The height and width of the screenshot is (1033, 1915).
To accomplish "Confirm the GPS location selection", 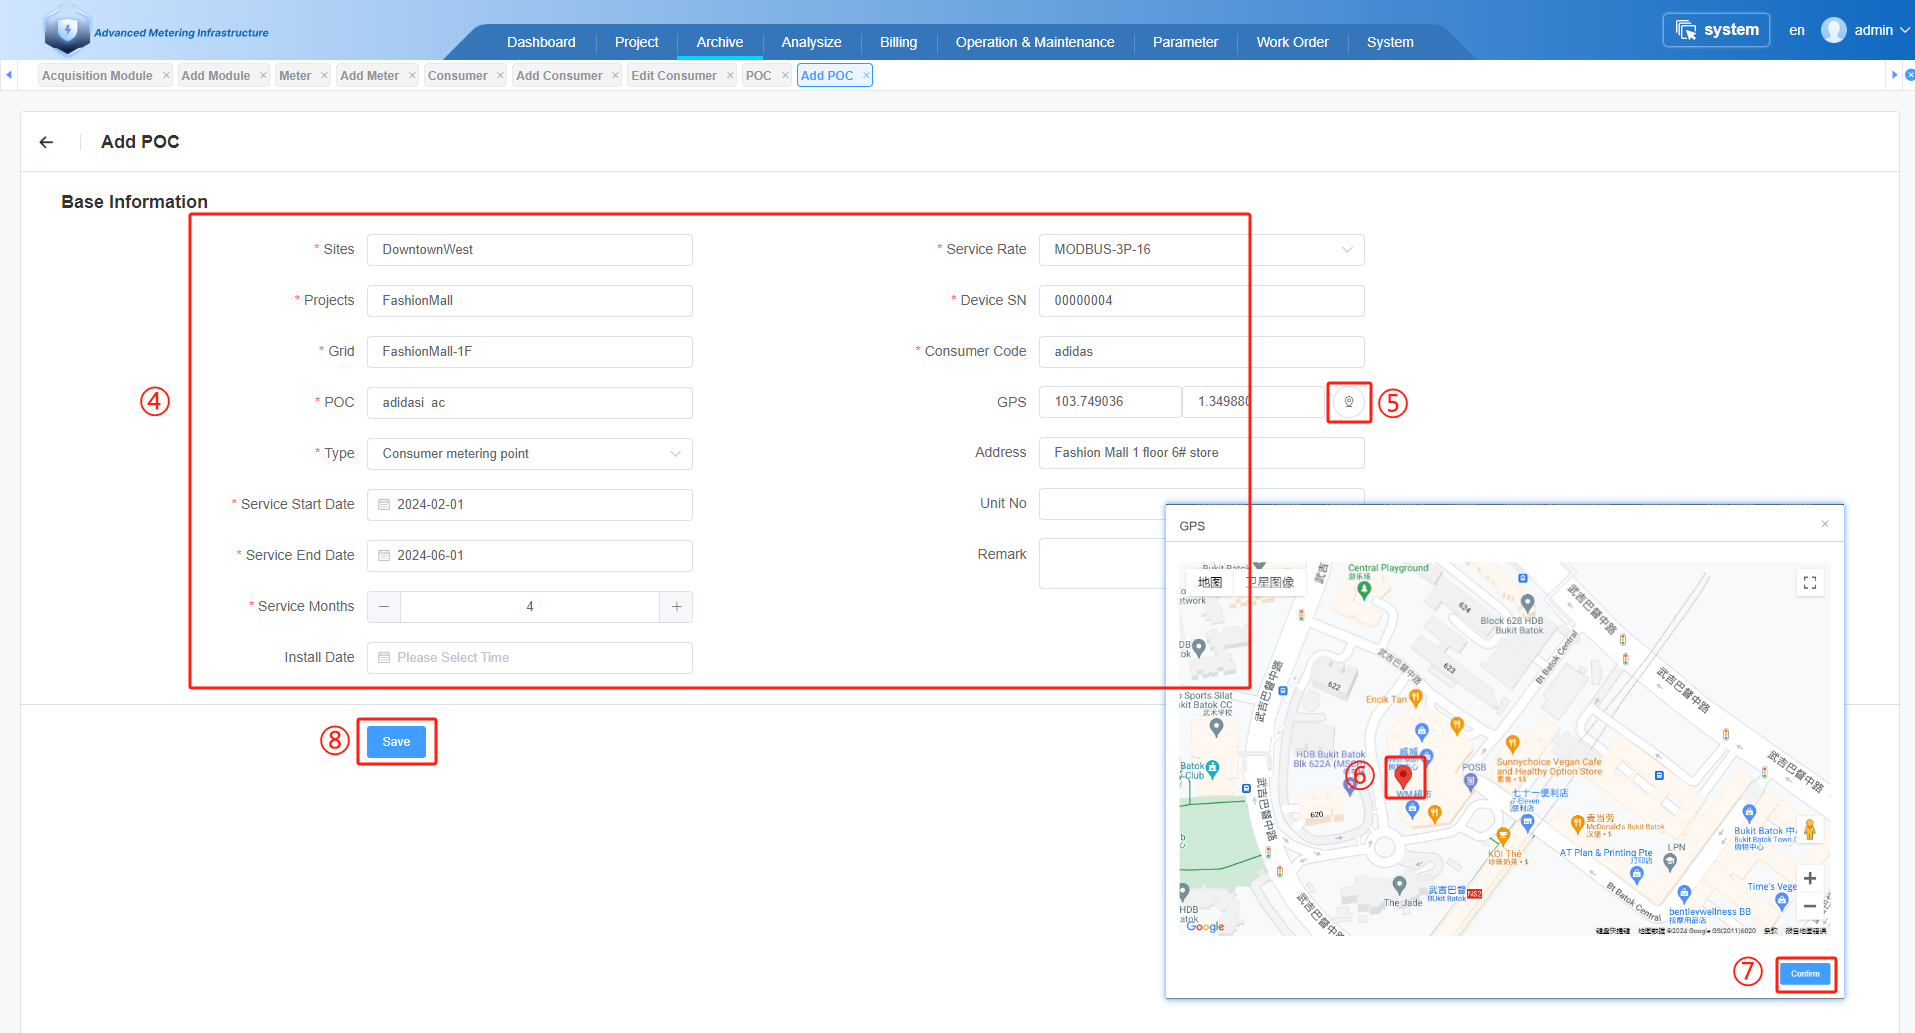I will click(x=1805, y=974).
